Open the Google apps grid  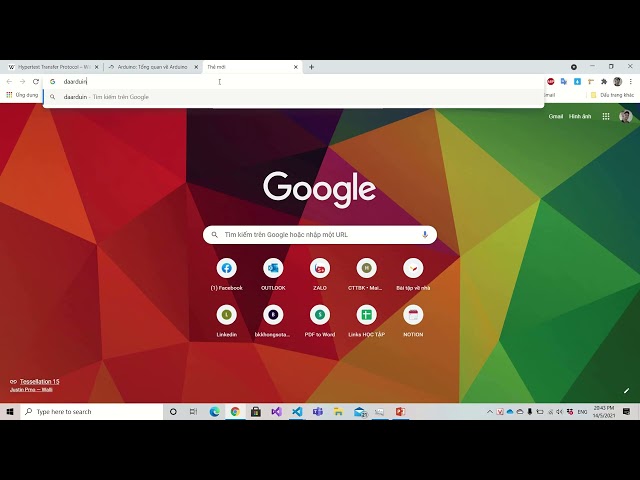(x=606, y=116)
